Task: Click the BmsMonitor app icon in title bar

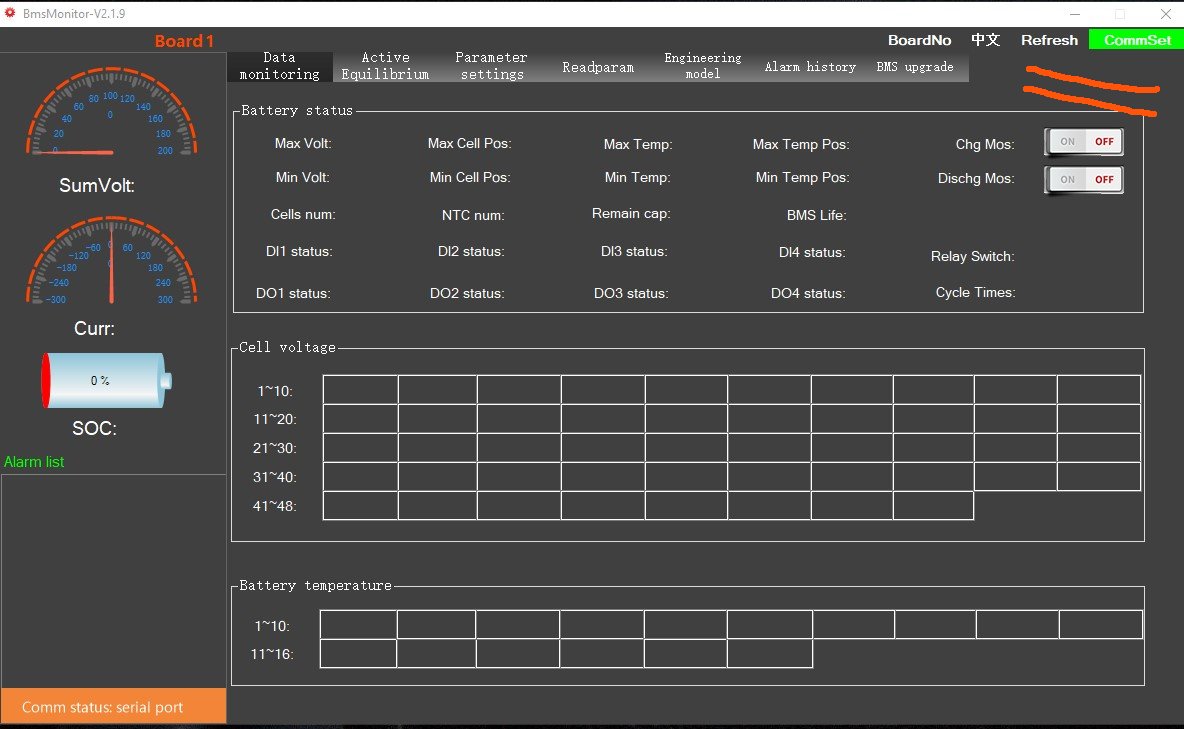Action: pos(11,14)
